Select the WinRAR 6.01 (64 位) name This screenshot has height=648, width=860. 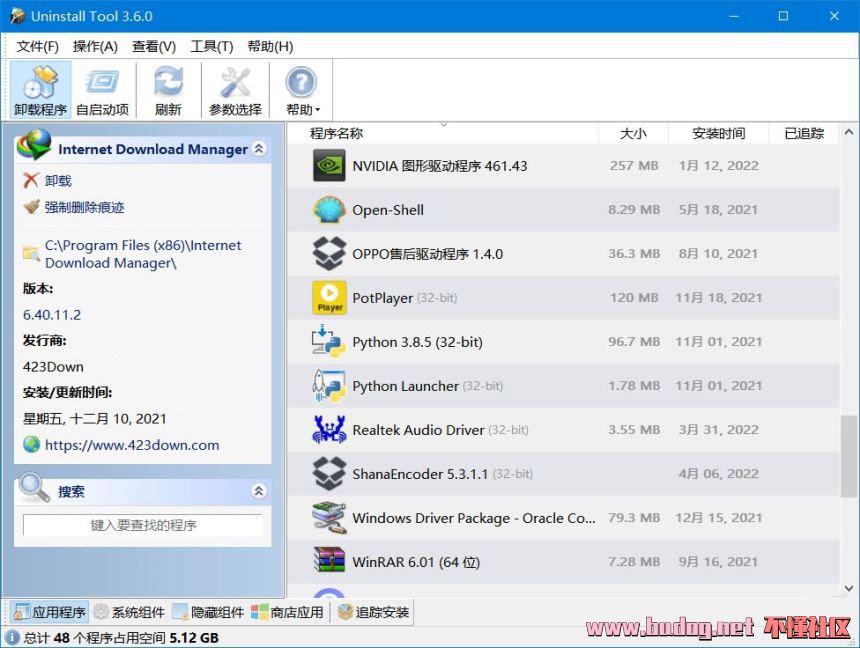point(416,562)
